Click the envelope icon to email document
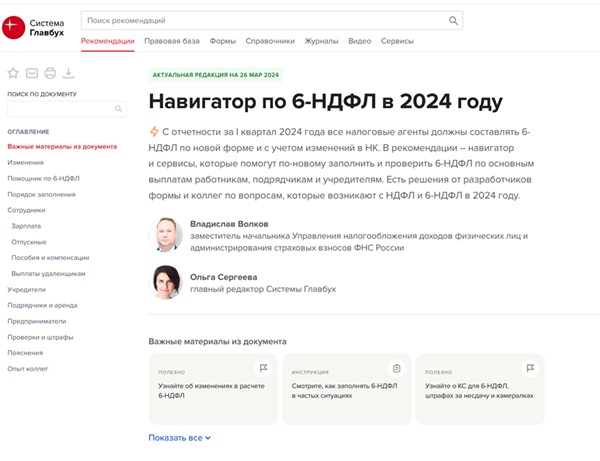The height and width of the screenshot is (461, 600). 32,73
